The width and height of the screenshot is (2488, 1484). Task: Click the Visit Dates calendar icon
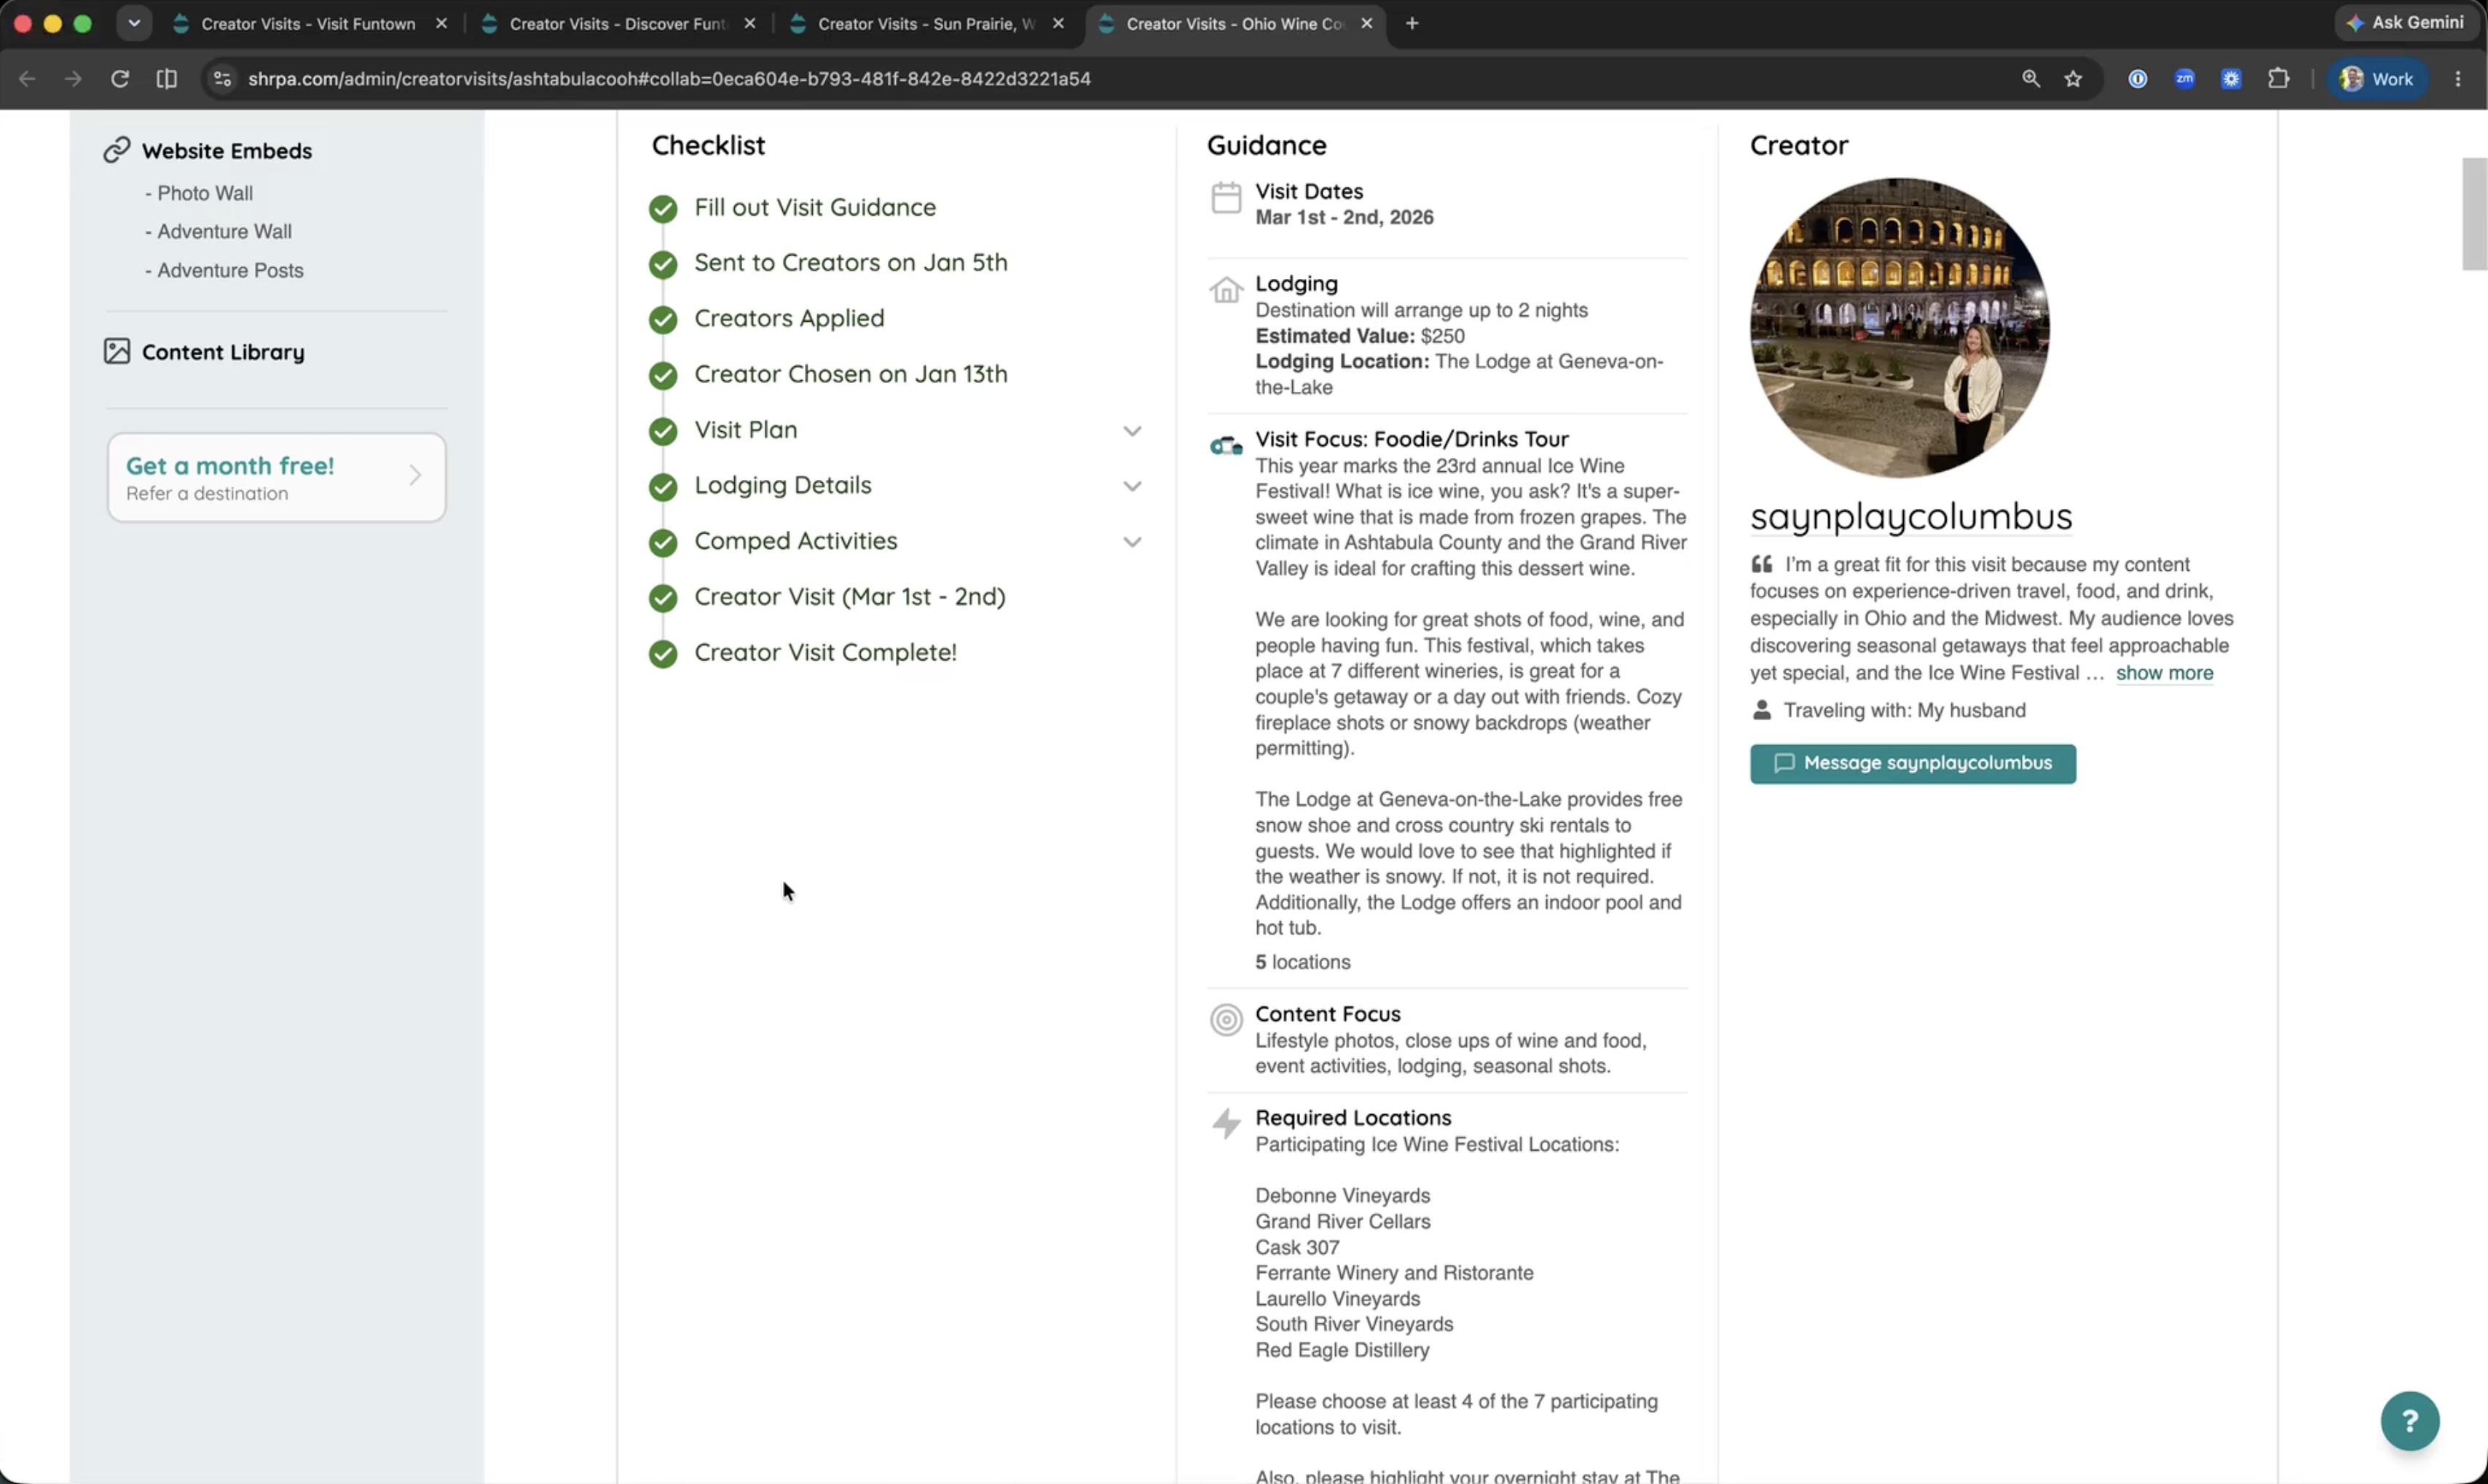click(x=1226, y=197)
